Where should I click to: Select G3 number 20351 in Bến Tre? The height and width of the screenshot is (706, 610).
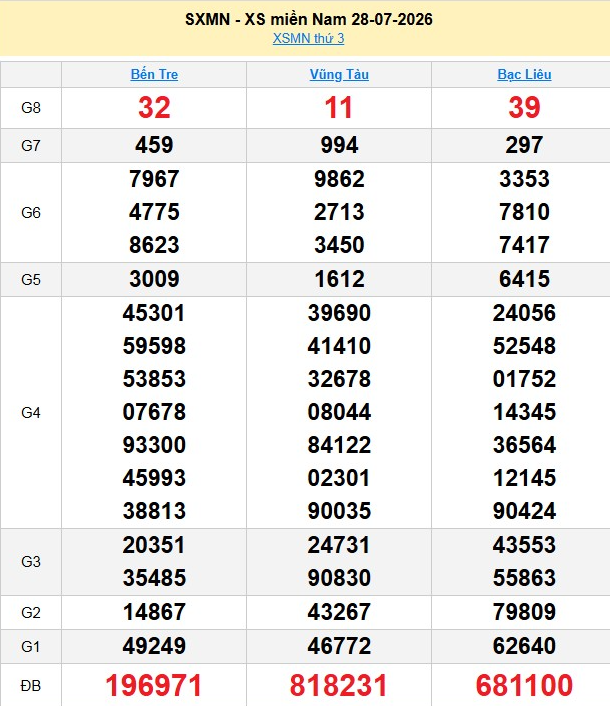[x=154, y=545]
